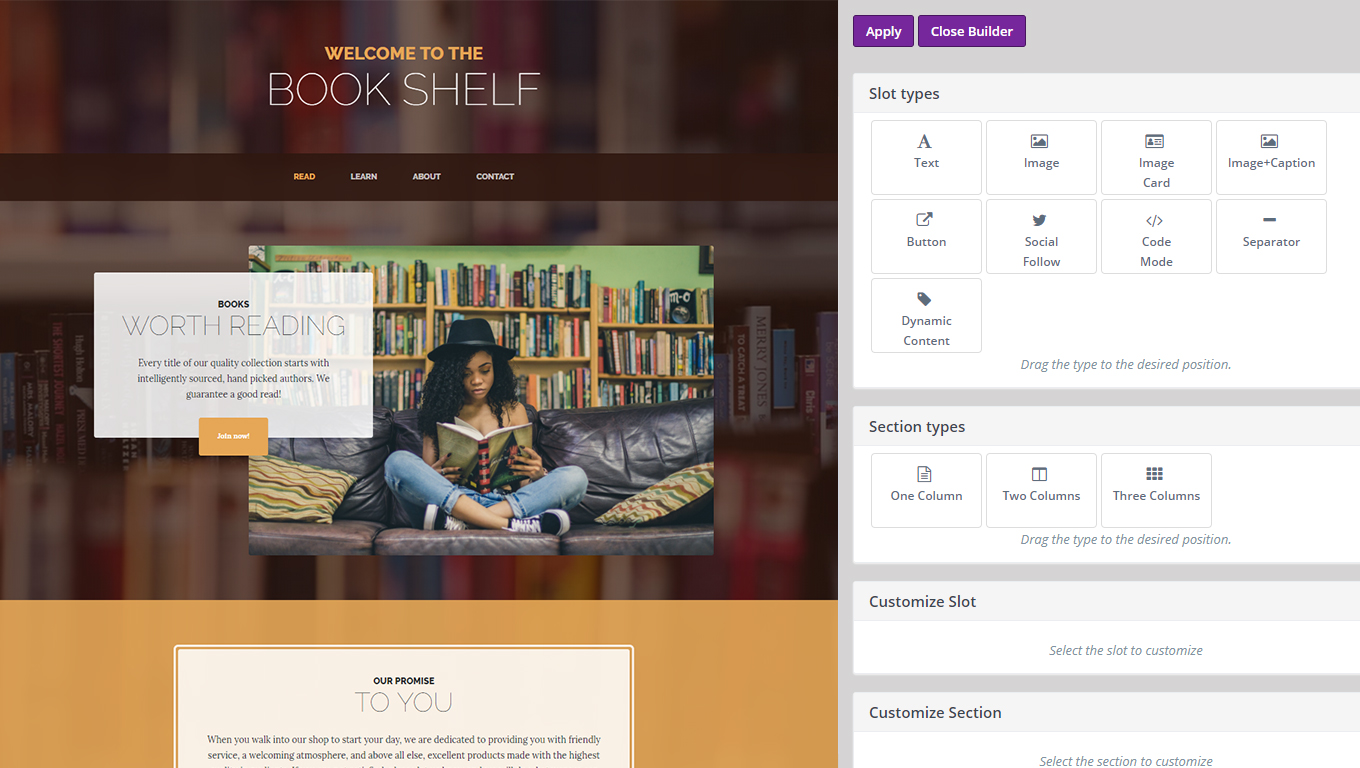The width and height of the screenshot is (1360, 768).
Task: Open the Code Mode slot type
Action: point(1156,236)
